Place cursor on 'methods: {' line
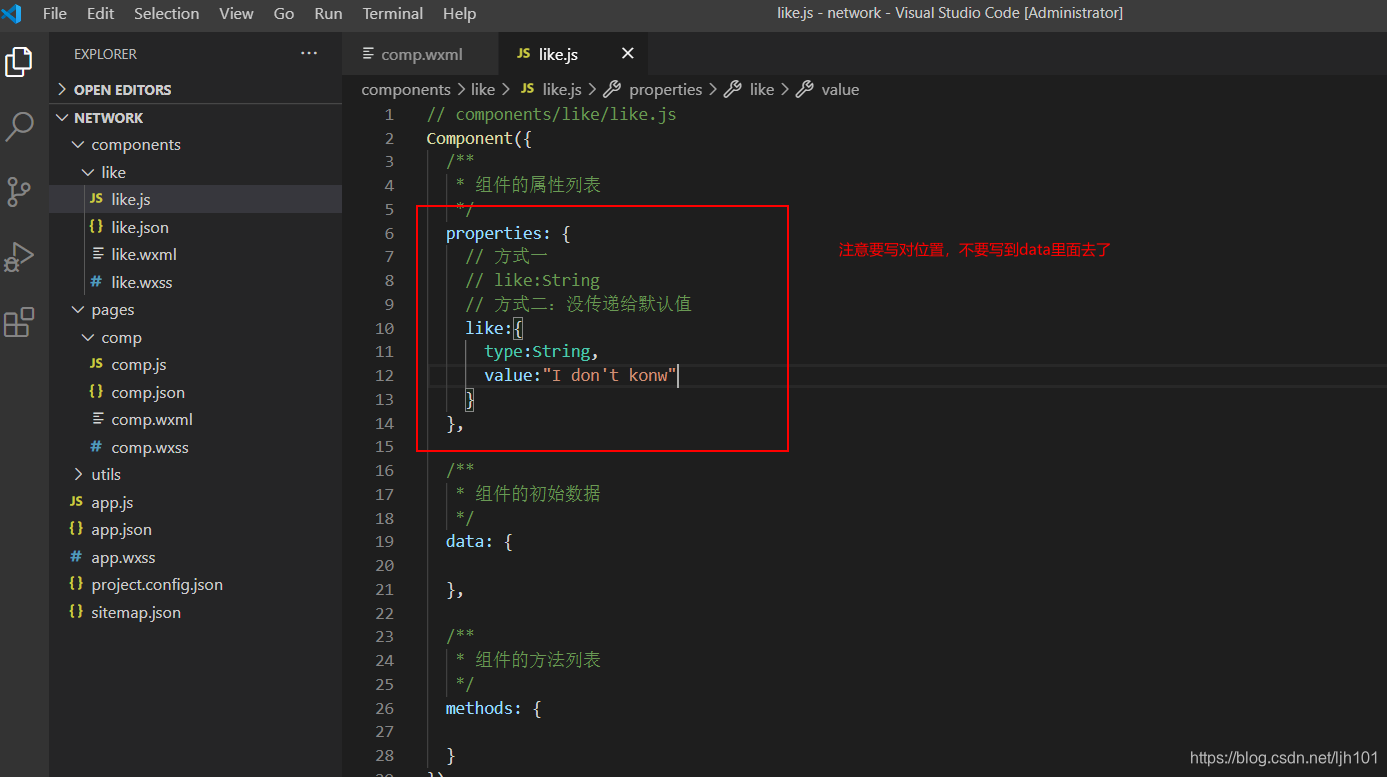 [494, 708]
